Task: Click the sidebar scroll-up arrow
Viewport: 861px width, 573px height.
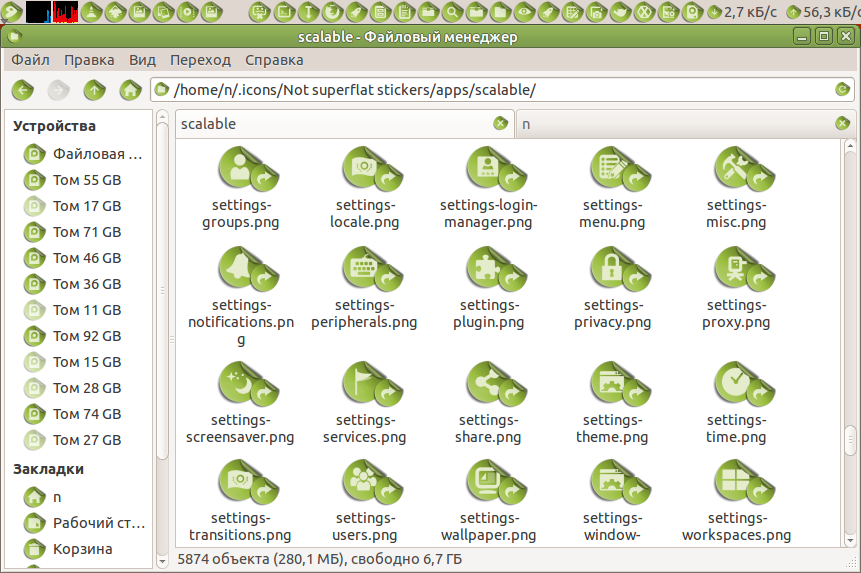Action: [162, 116]
